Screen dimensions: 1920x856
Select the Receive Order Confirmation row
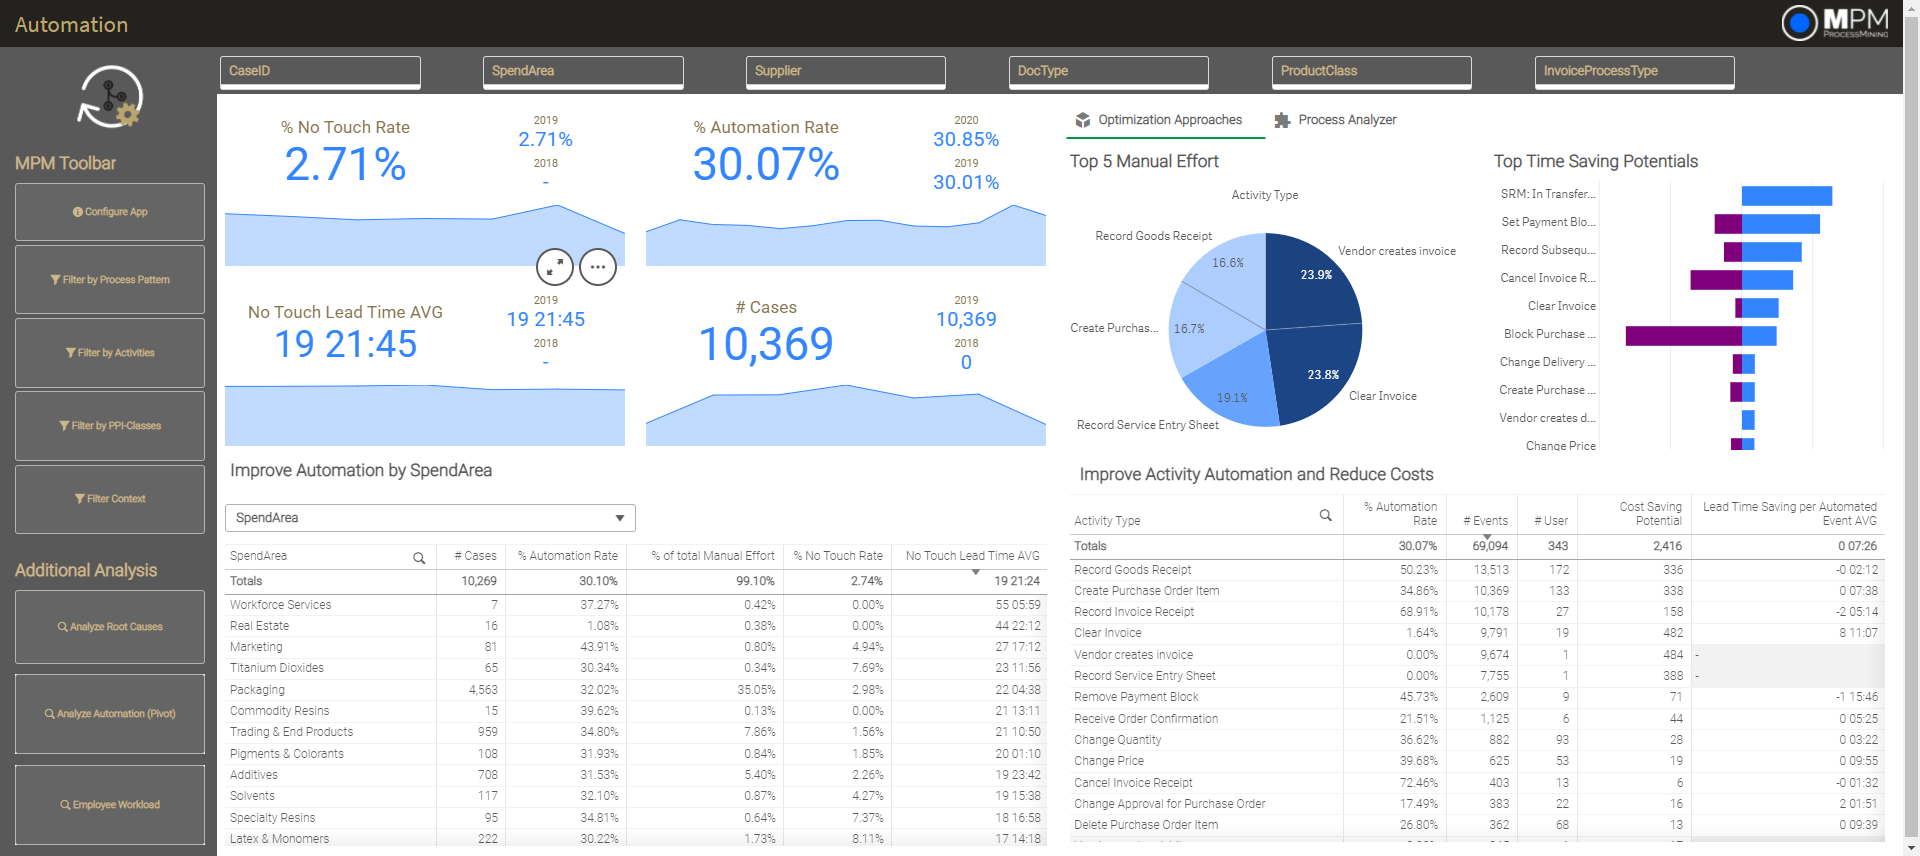tap(1478, 719)
